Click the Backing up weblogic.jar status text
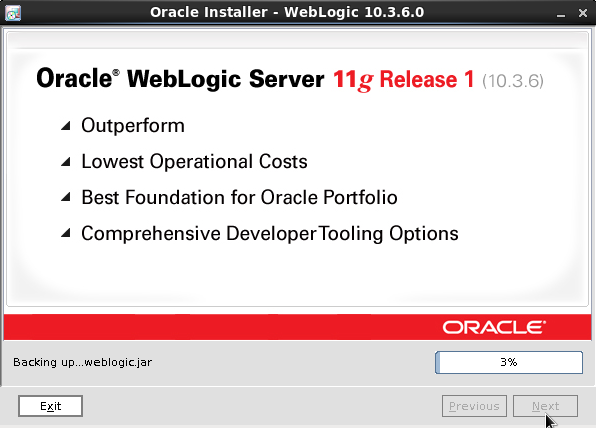 coord(82,362)
